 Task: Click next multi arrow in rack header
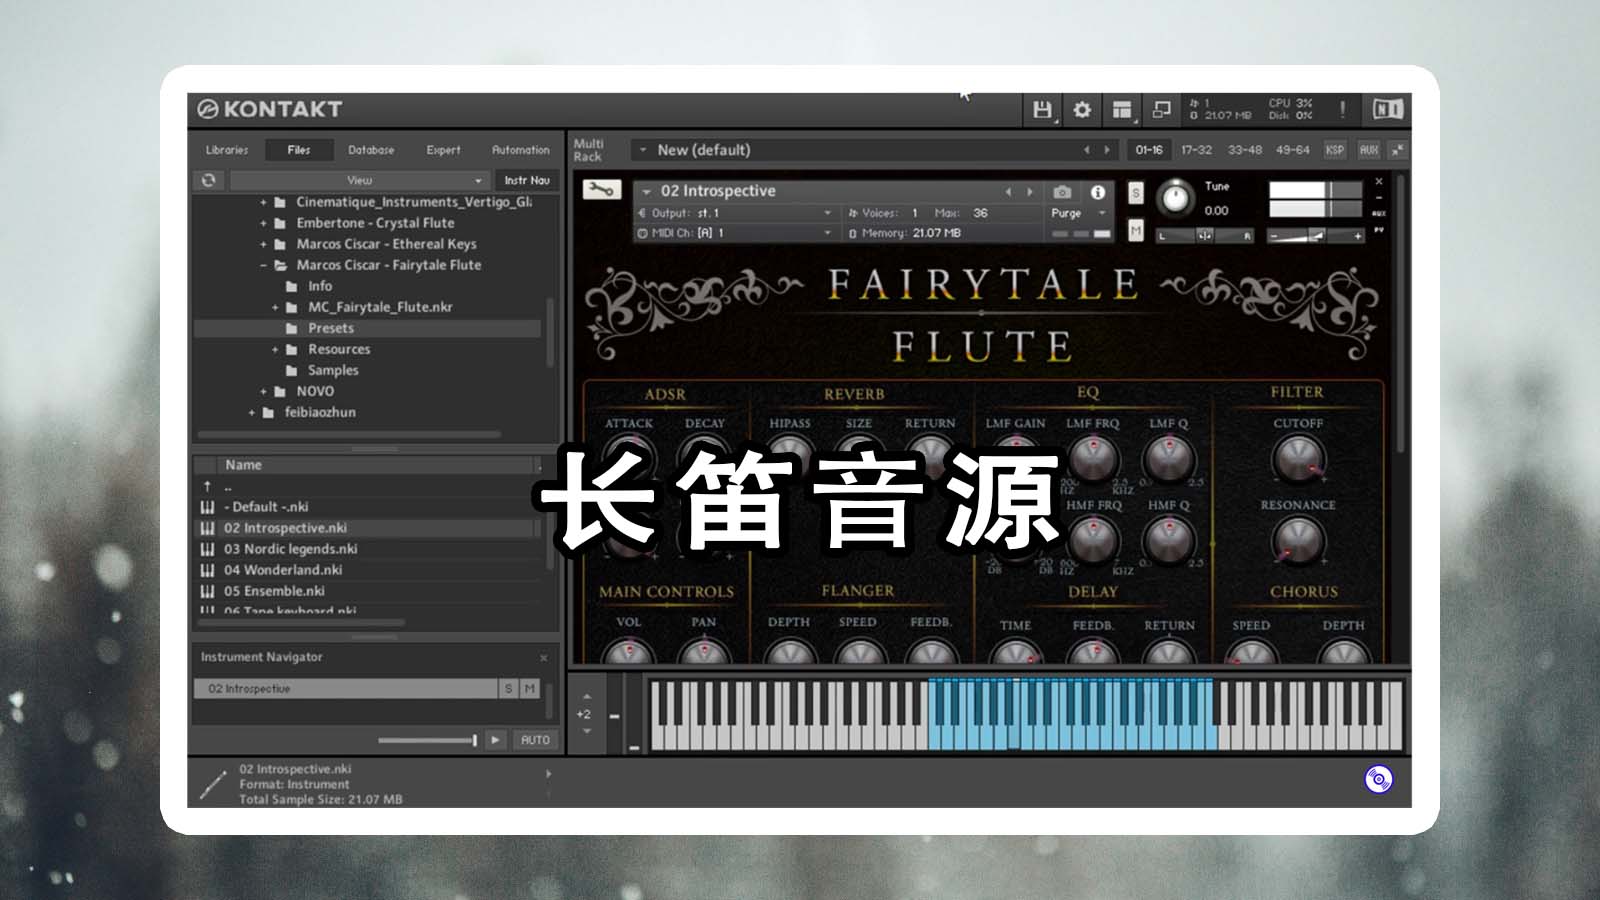pos(1107,150)
